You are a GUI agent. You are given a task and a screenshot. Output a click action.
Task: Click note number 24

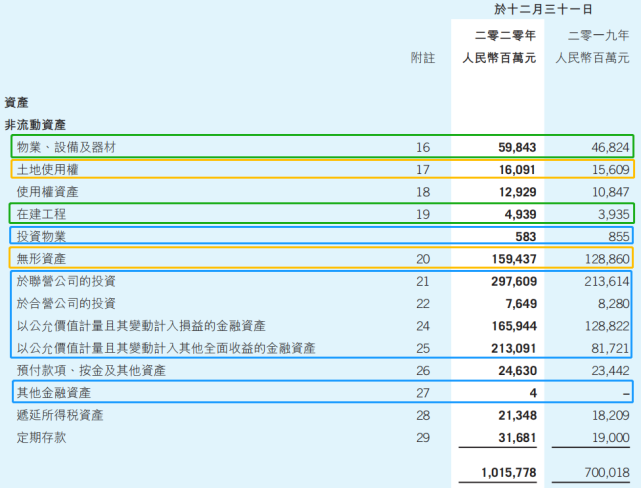[x=423, y=326]
